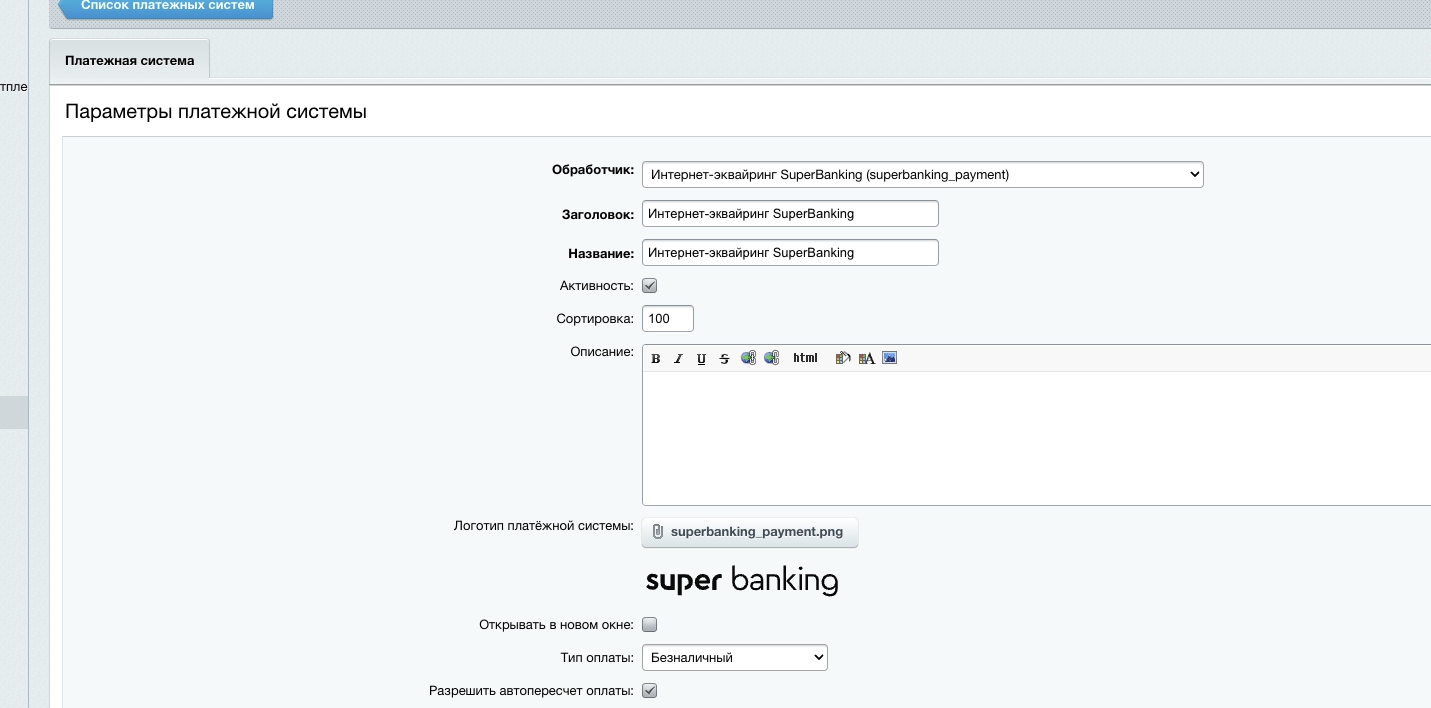Viewport: 1431px width, 708px height.
Task: Open Тип оплаты dropdown showing Безналичный
Action: [735, 657]
